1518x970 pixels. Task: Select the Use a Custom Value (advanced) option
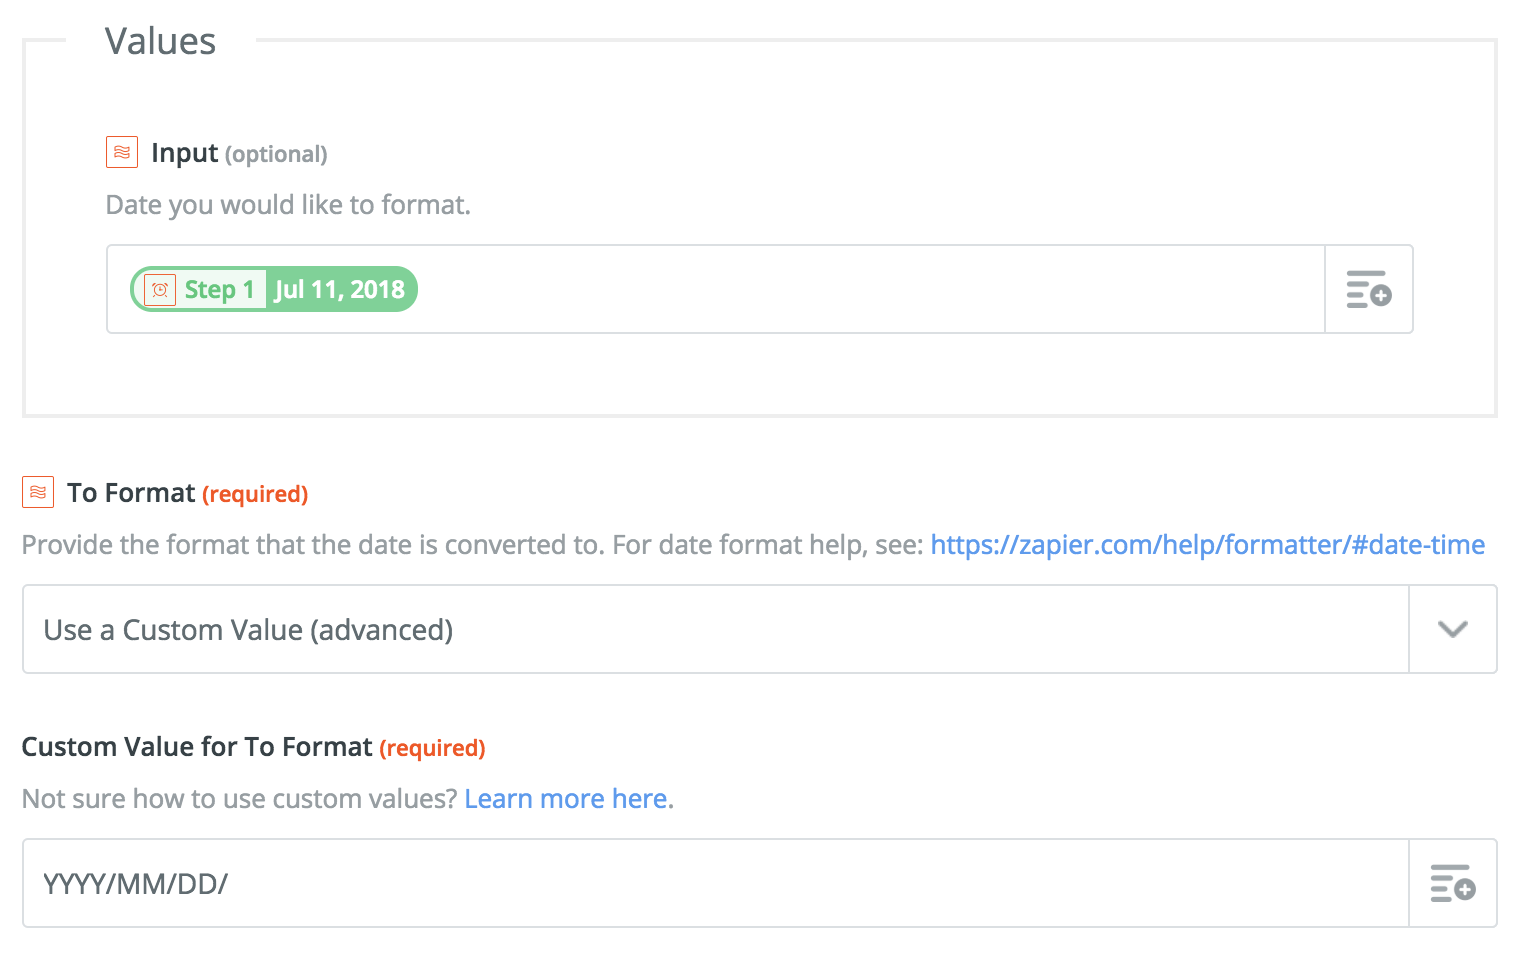246,629
